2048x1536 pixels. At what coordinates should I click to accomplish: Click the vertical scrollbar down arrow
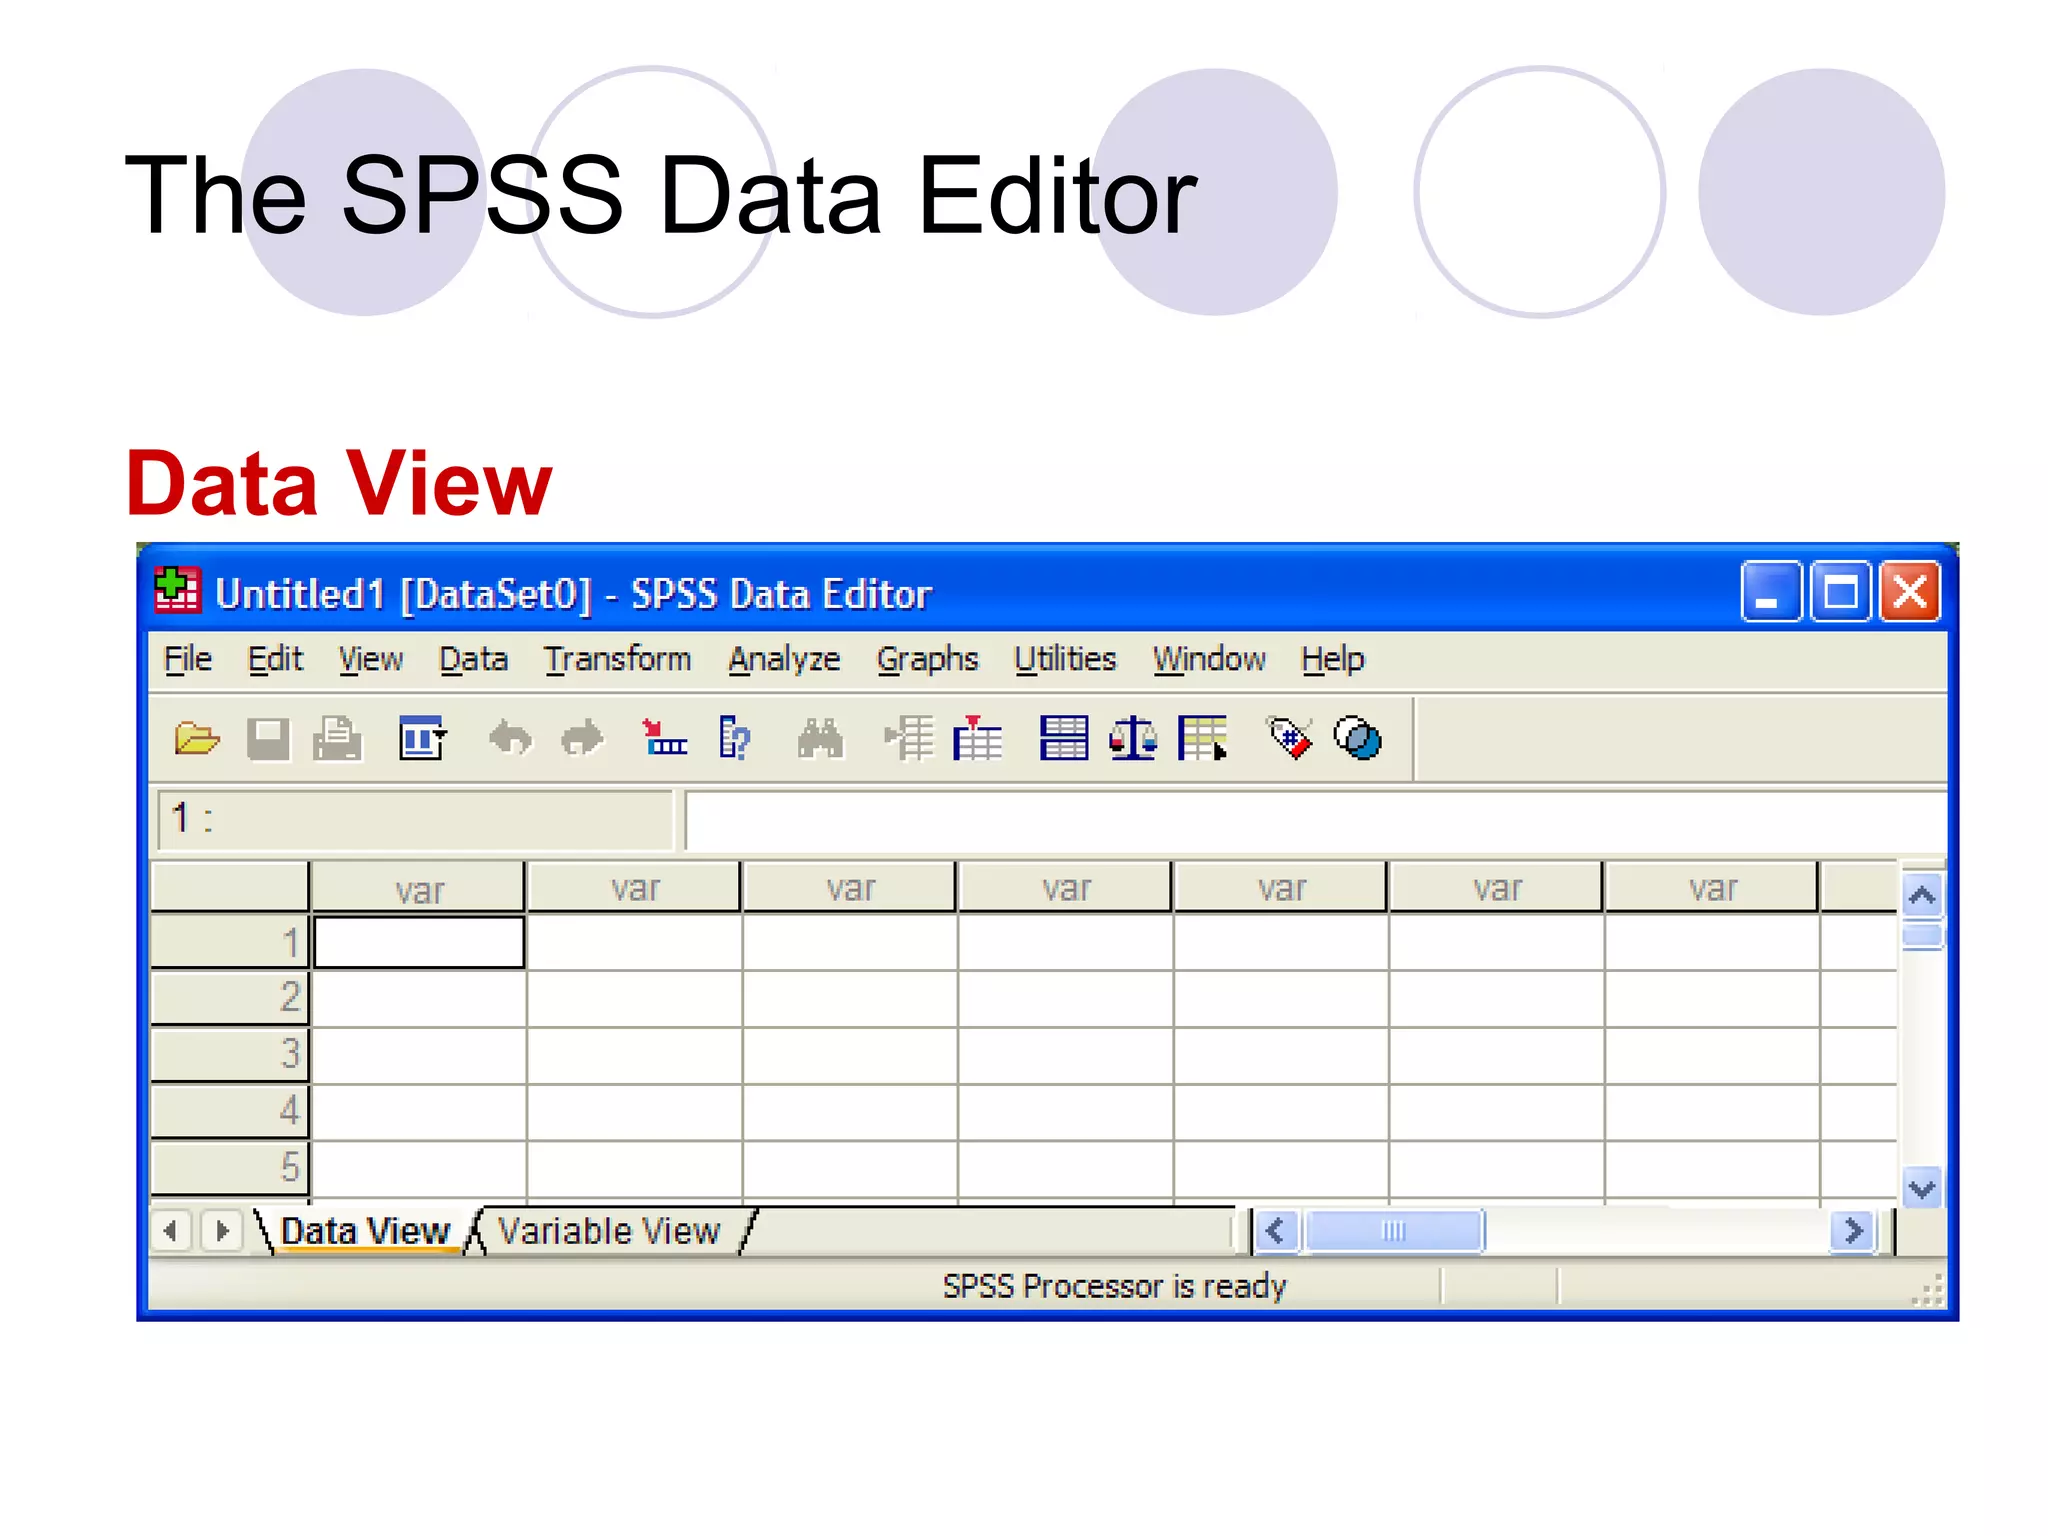pyautogui.click(x=1922, y=1188)
